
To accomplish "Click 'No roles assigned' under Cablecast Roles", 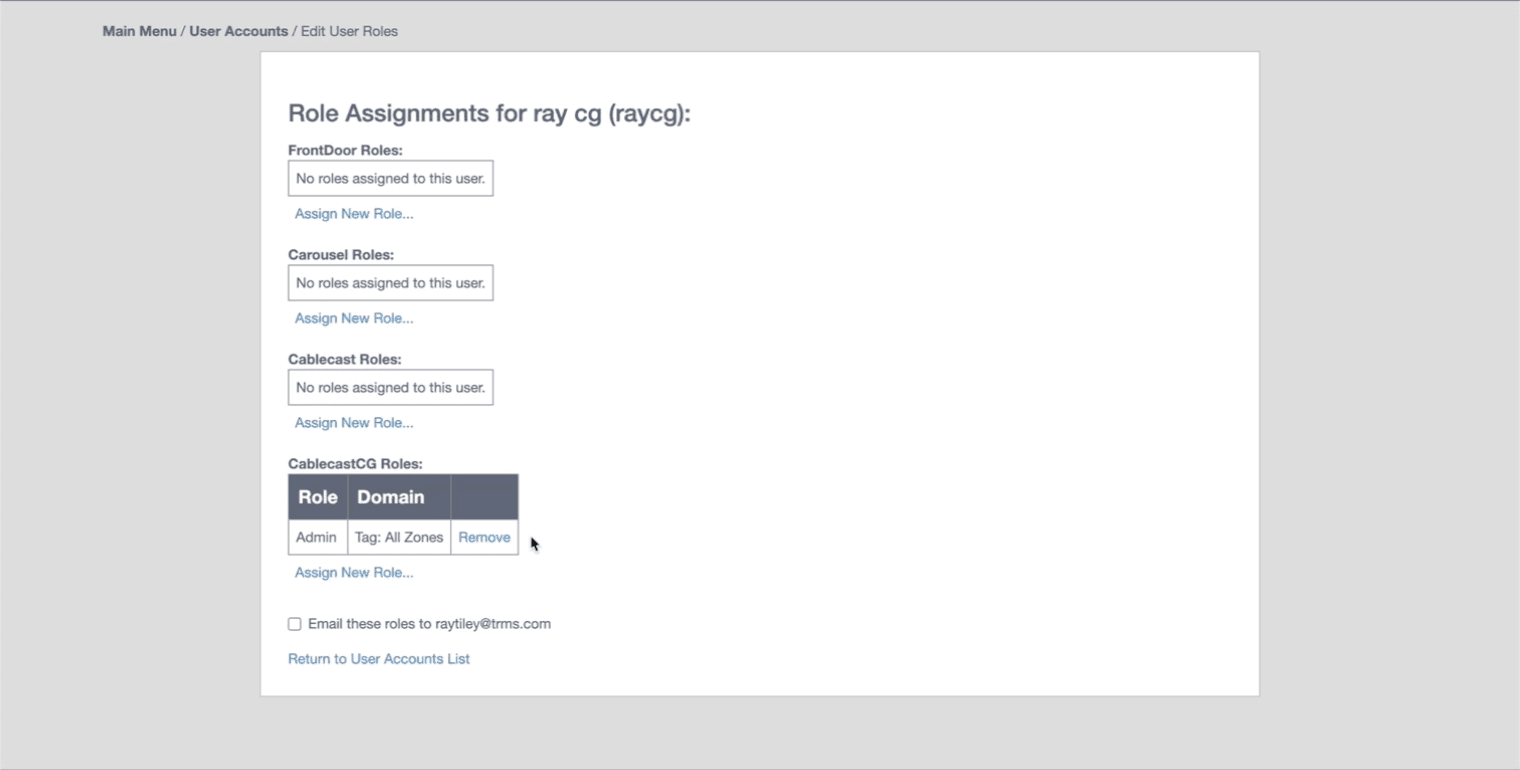I will 390,387.
